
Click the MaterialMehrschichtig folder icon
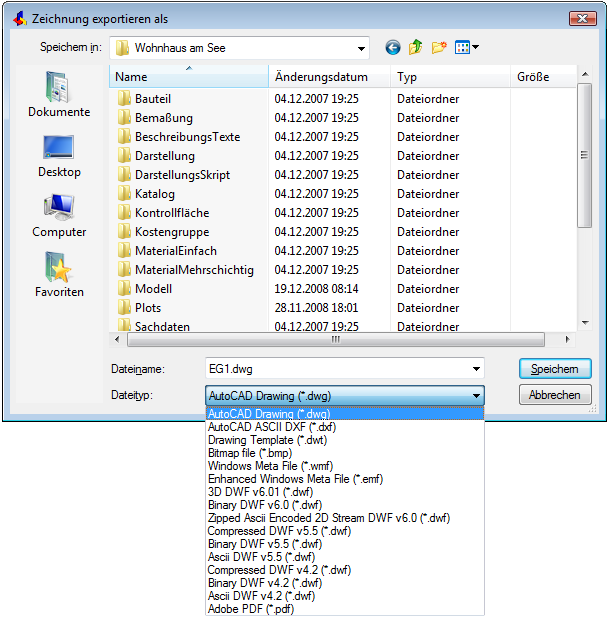124,270
